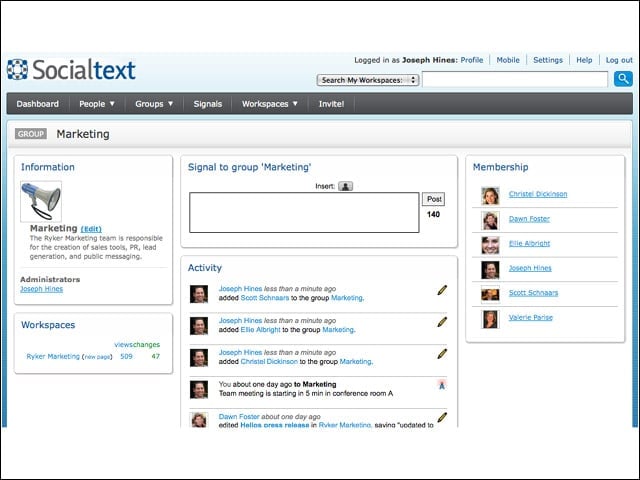Open Scott Schnaars in Membership
Viewport: 640px width, 480px height.
point(533,293)
